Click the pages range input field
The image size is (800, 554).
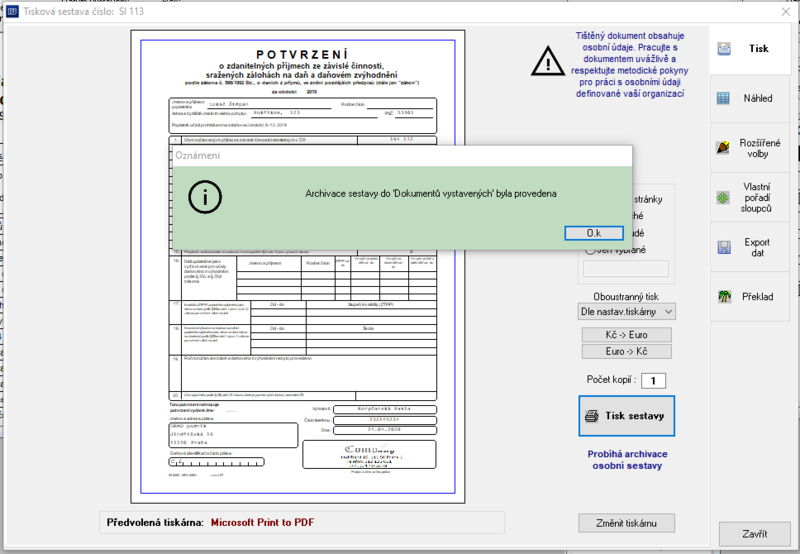point(626,268)
